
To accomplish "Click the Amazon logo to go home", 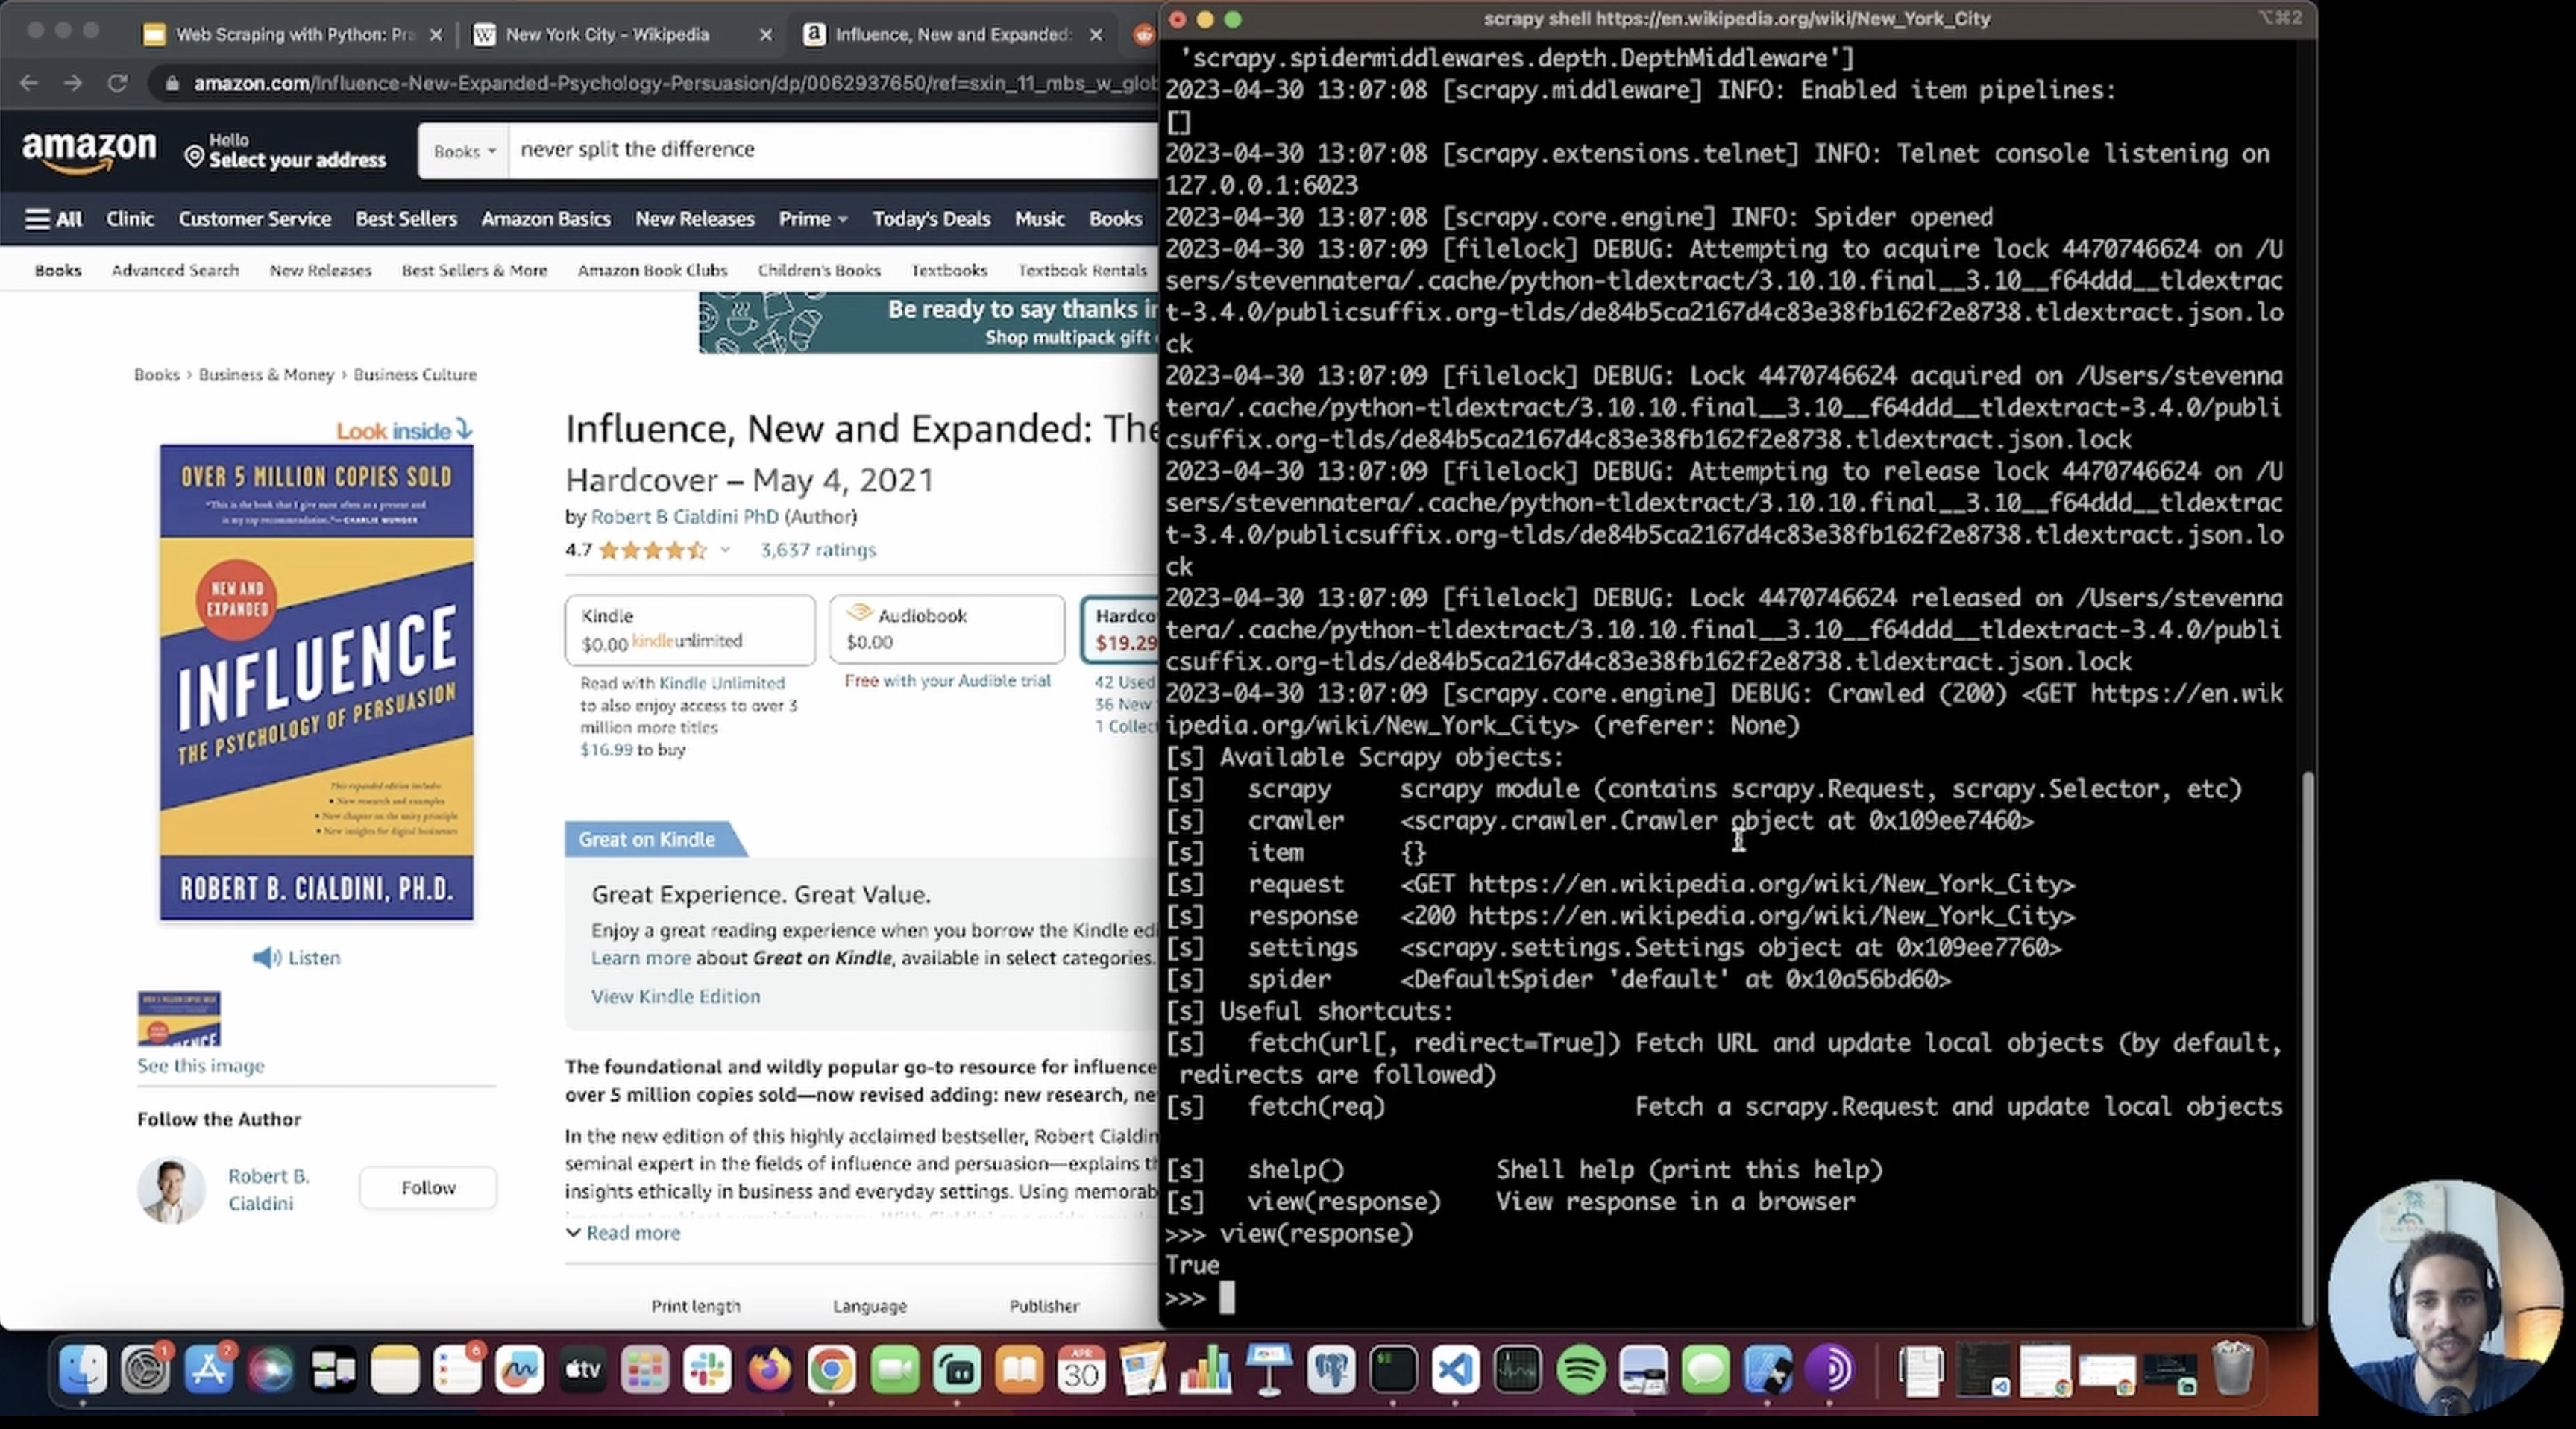I will pos(89,152).
